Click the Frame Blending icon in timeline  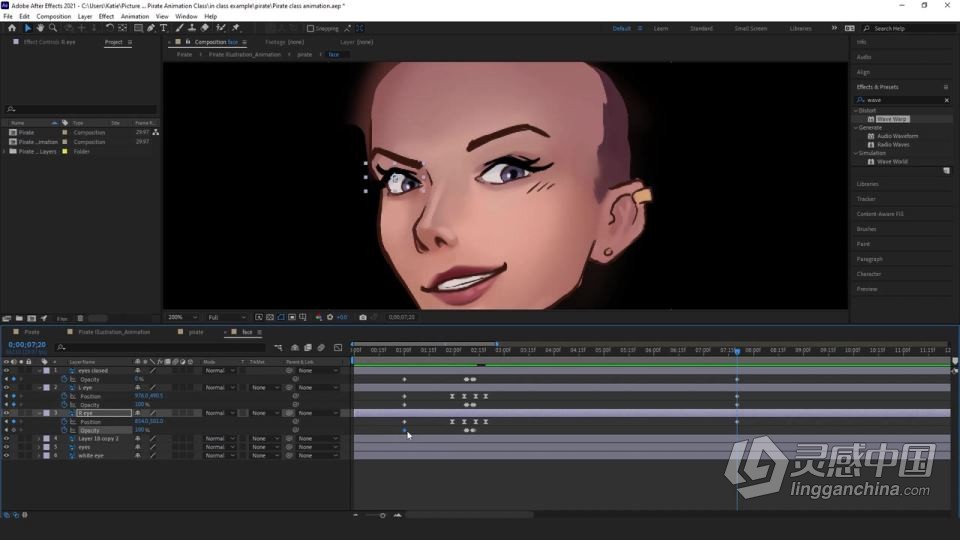click(308, 348)
